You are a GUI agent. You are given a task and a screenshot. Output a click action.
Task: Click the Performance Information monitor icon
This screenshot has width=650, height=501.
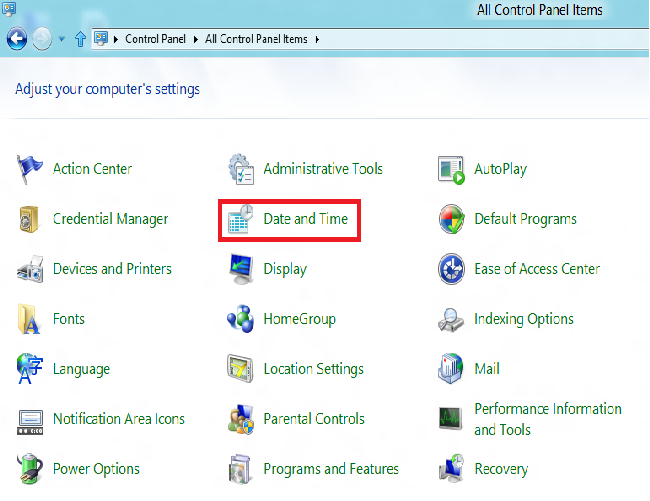[451, 419]
